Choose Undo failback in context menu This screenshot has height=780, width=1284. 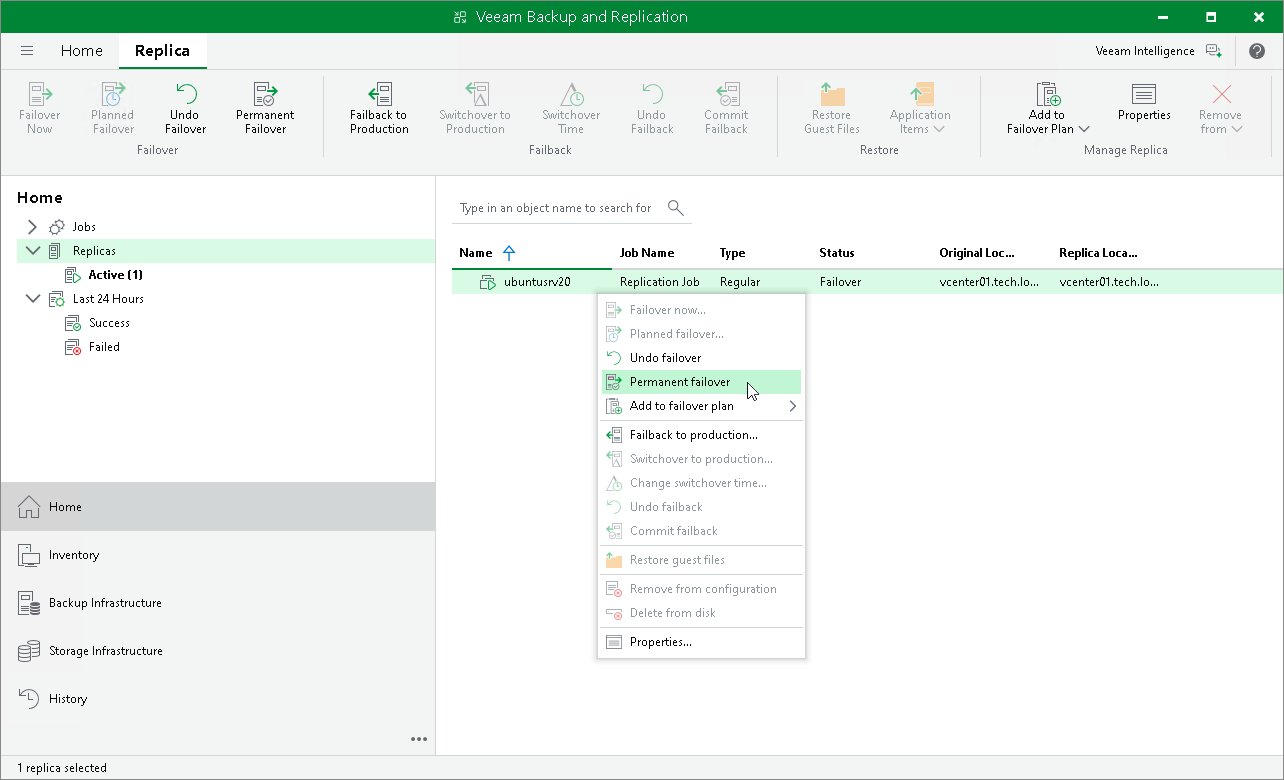coord(701,507)
